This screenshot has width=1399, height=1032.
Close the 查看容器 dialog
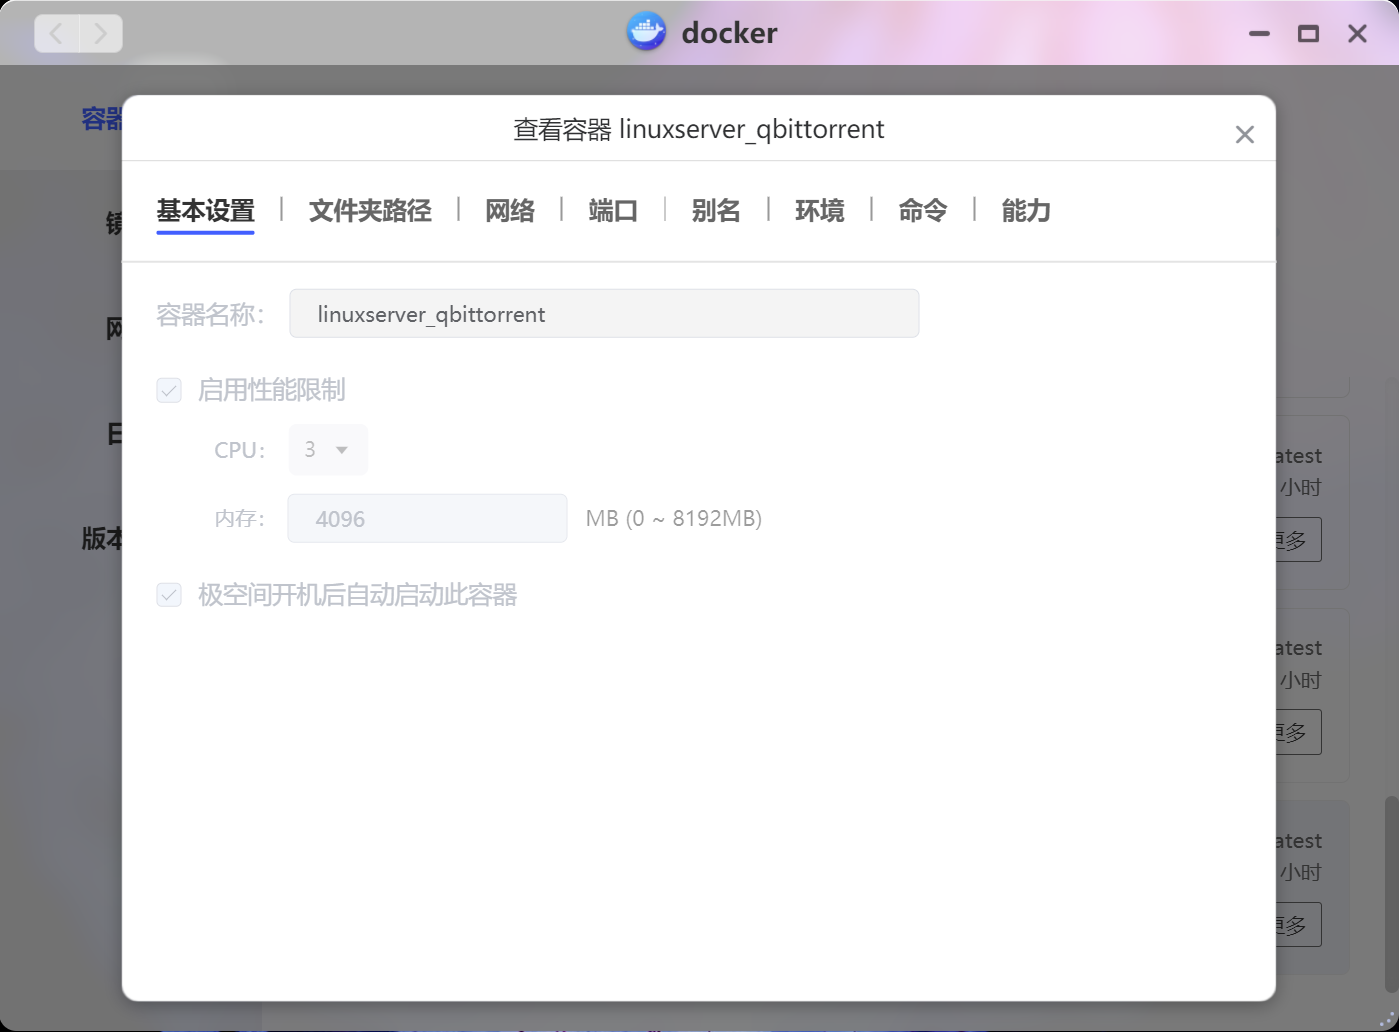click(x=1244, y=135)
